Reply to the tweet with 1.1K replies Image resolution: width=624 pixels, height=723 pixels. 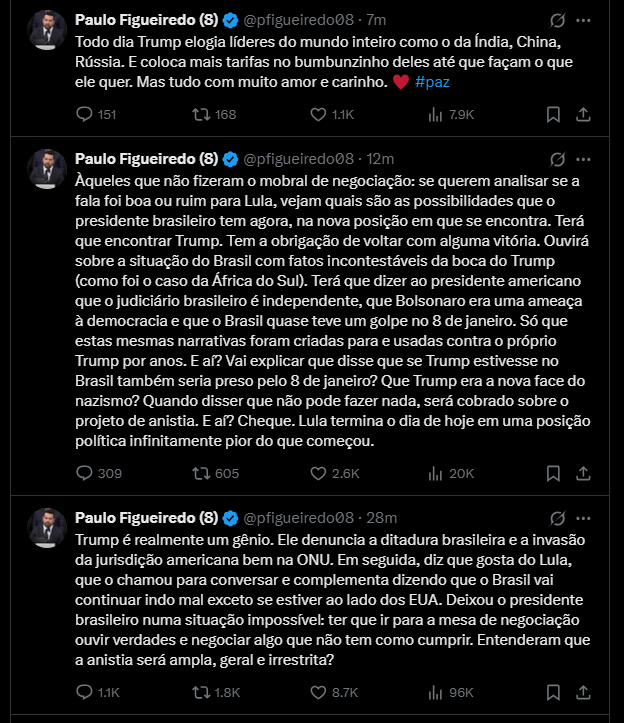point(84,691)
